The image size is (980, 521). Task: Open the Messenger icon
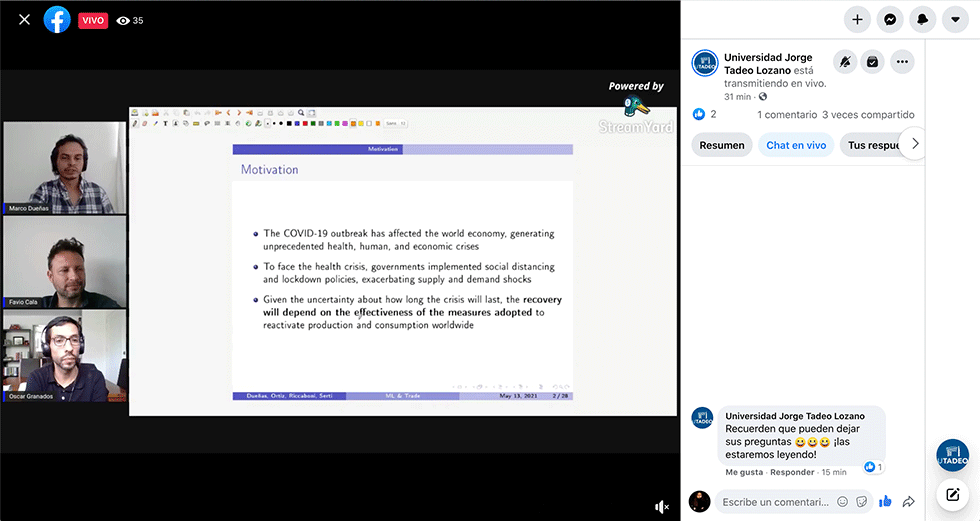(x=890, y=19)
